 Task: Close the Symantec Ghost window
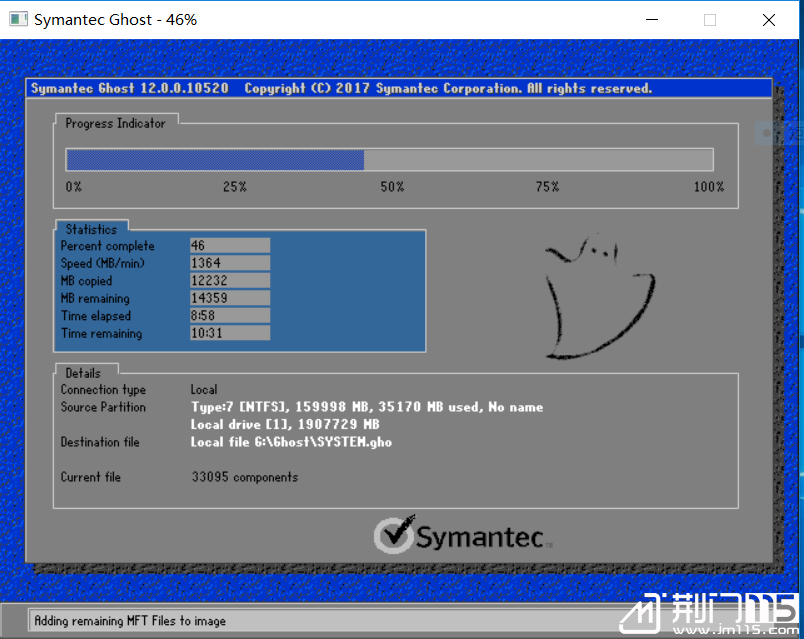[769, 19]
